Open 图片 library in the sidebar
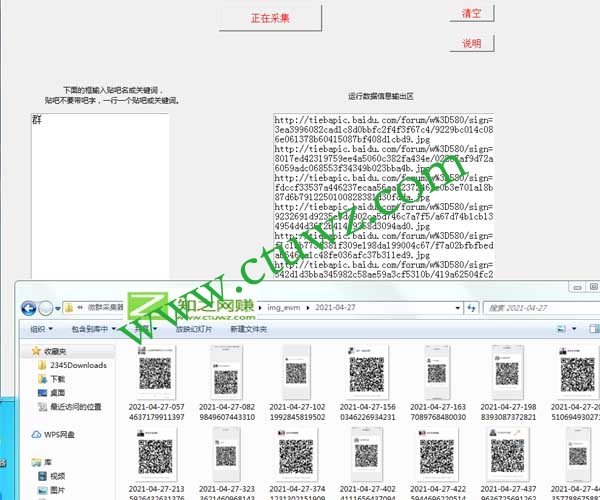The image size is (600, 500). (x=52, y=490)
